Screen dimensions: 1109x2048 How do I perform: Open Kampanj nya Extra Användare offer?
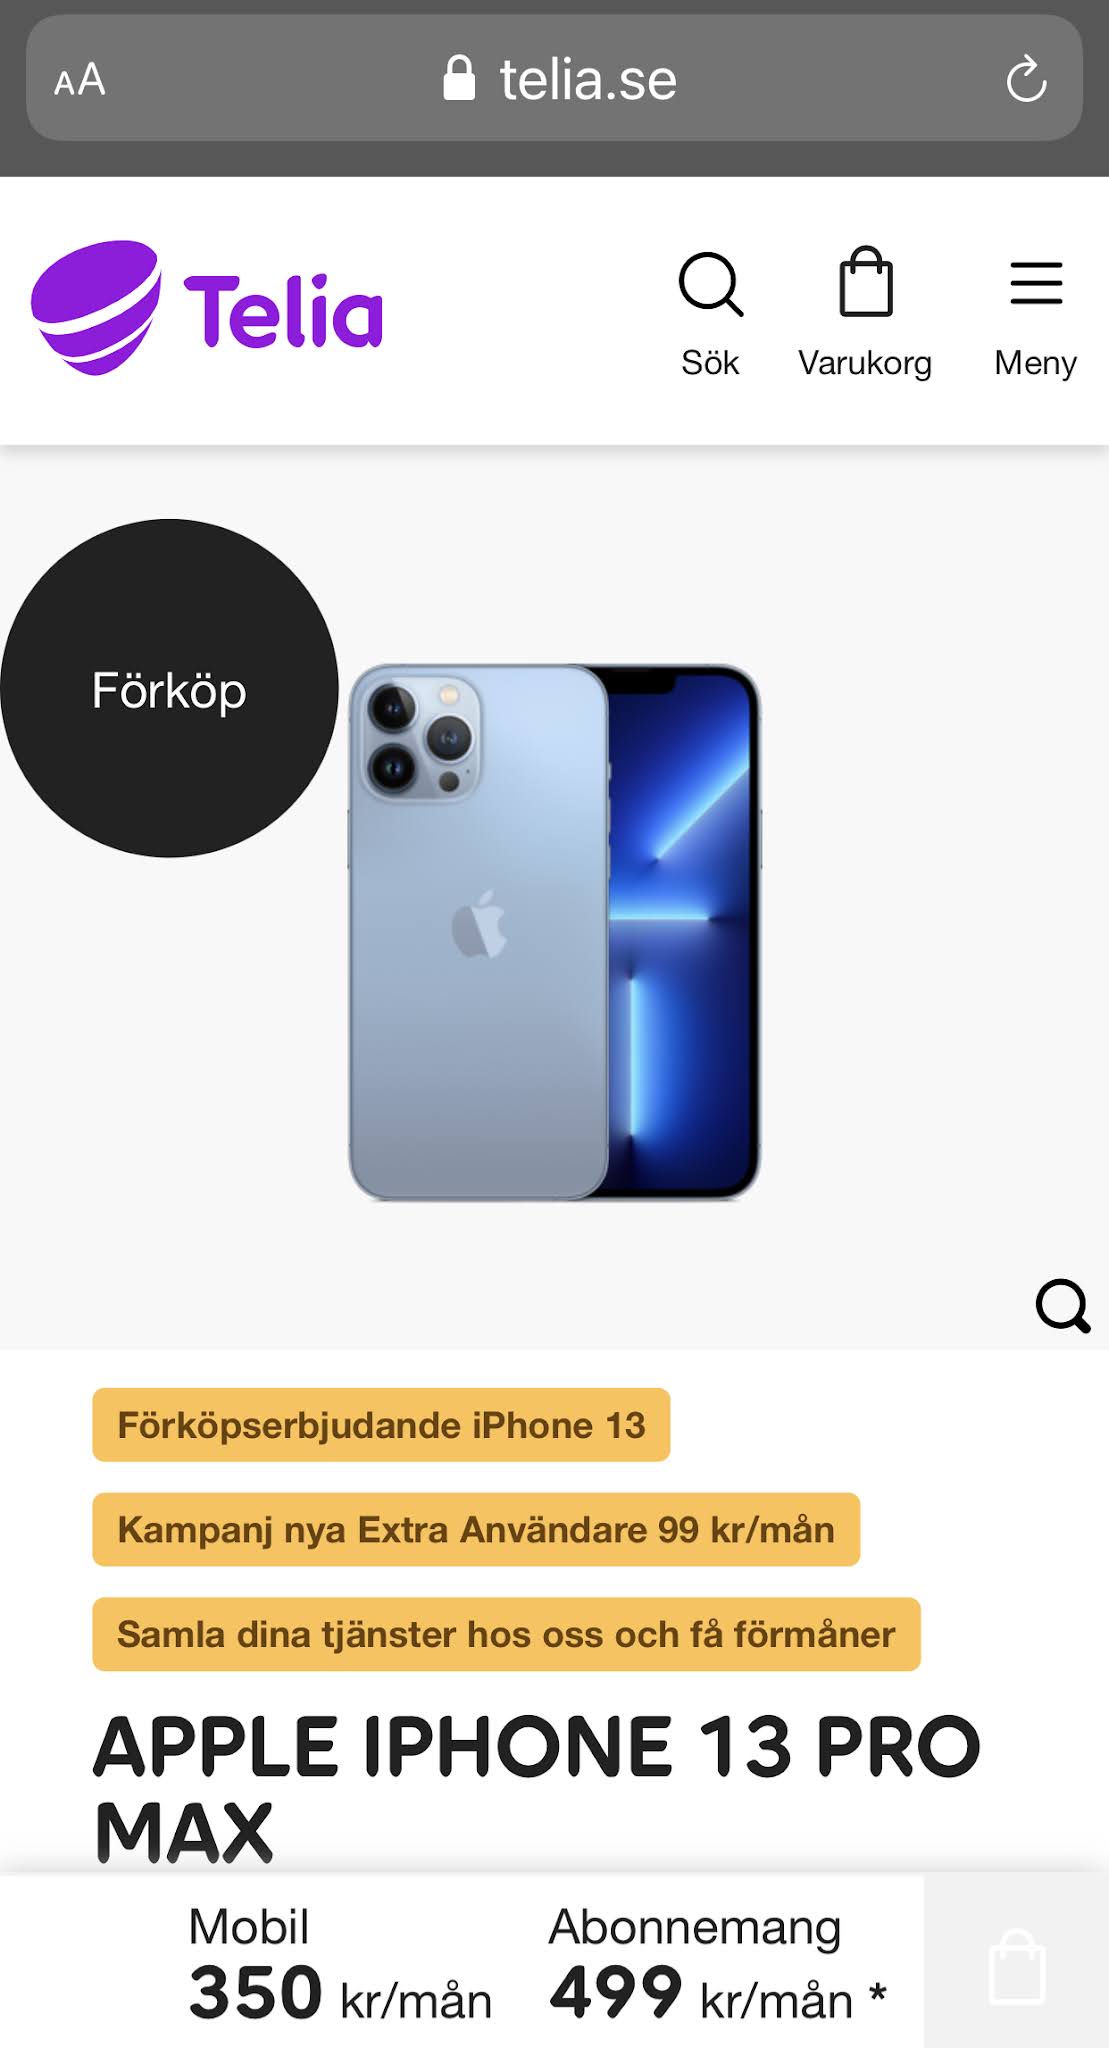click(x=476, y=1530)
